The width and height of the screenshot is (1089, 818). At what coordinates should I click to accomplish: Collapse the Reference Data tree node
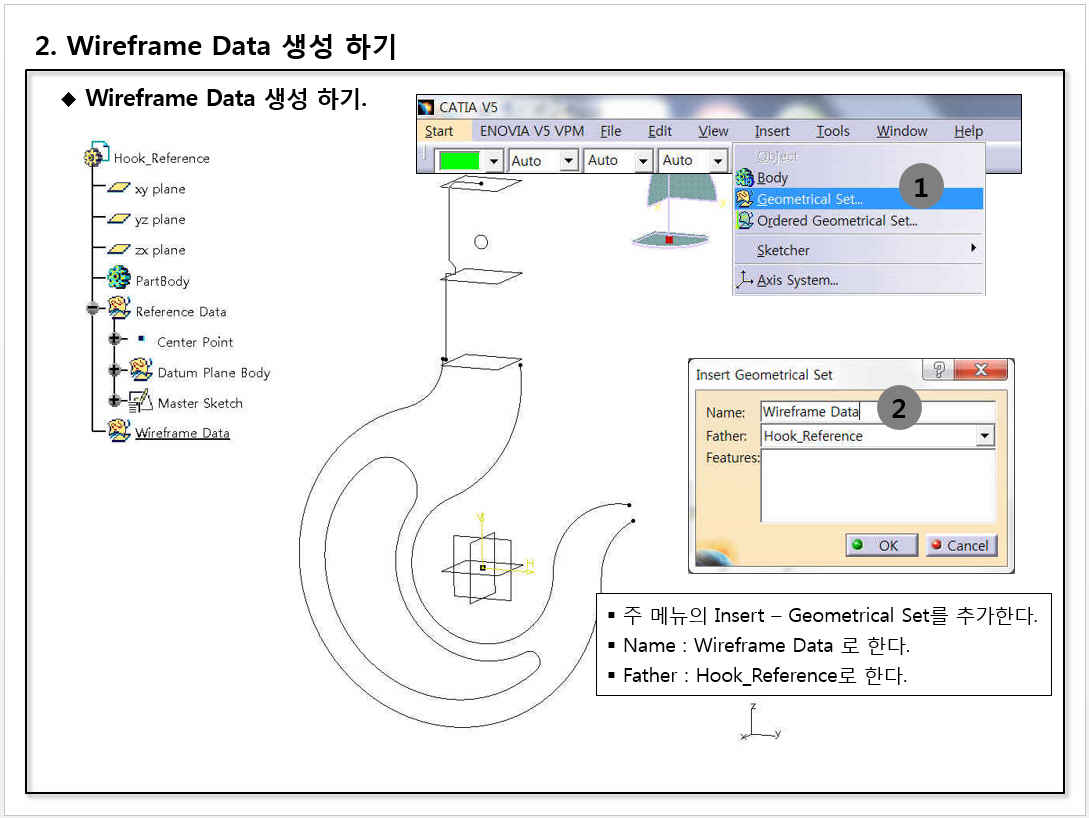point(93,310)
